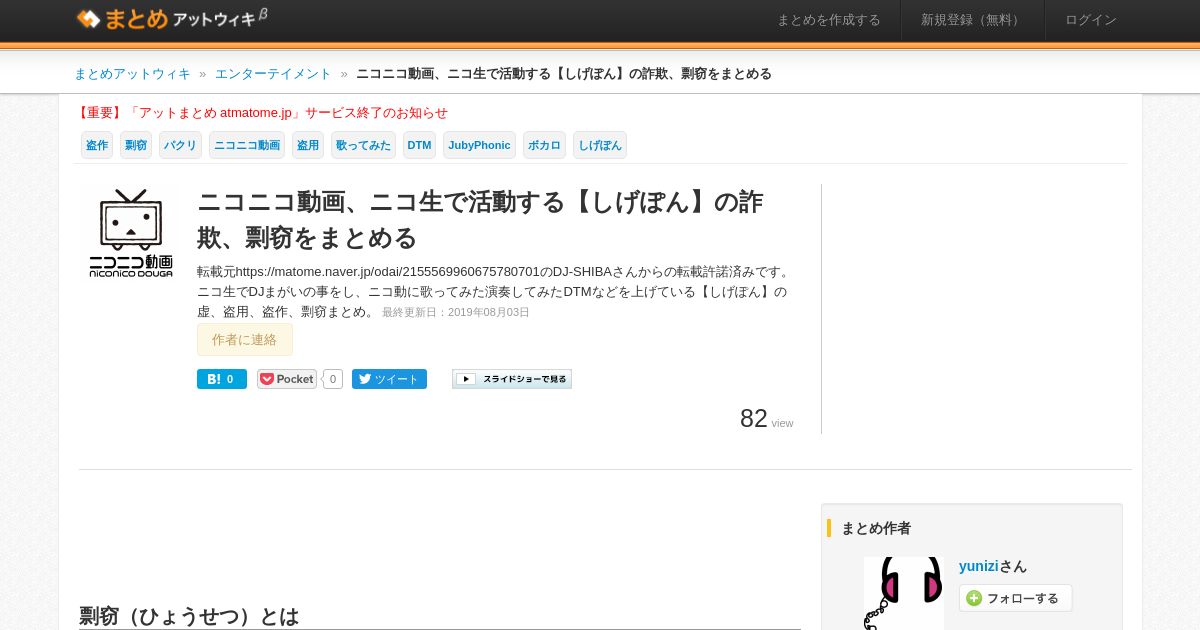The image size is (1200, 630).
Task: Select the 盗作 tag
Action: point(97,145)
